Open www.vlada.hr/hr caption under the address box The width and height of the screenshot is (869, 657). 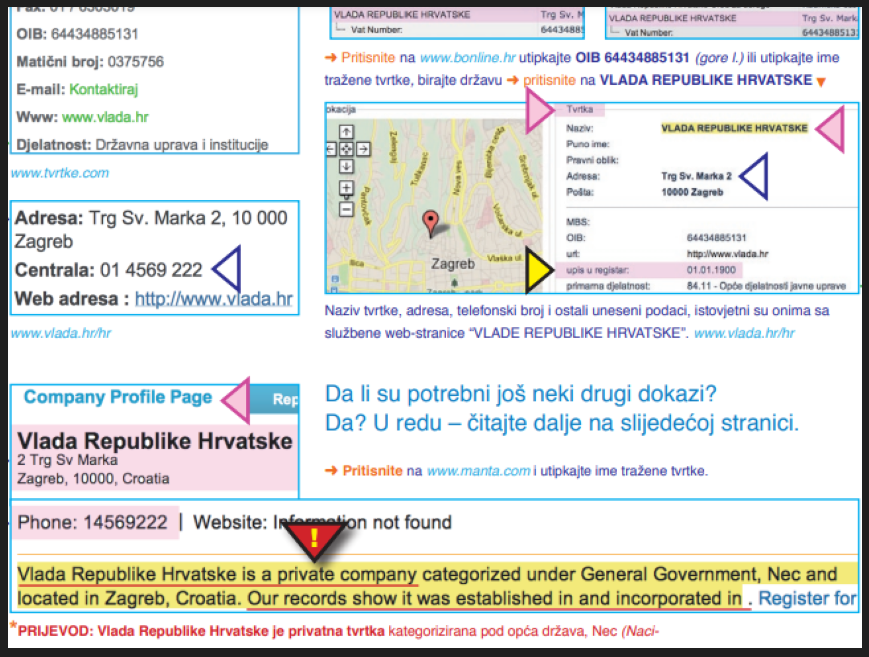click(x=61, y=333)
